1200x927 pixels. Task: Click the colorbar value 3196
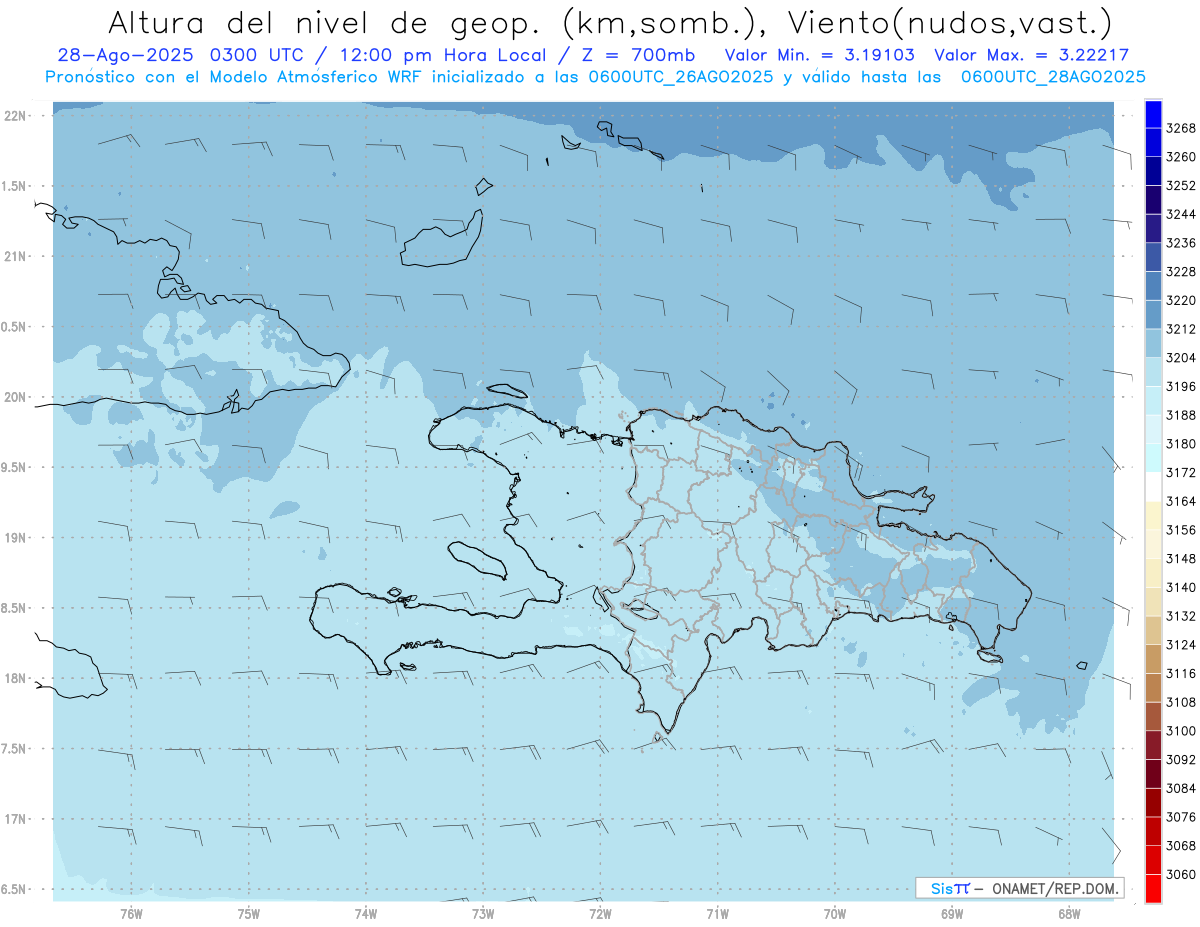click(1180, 386)
